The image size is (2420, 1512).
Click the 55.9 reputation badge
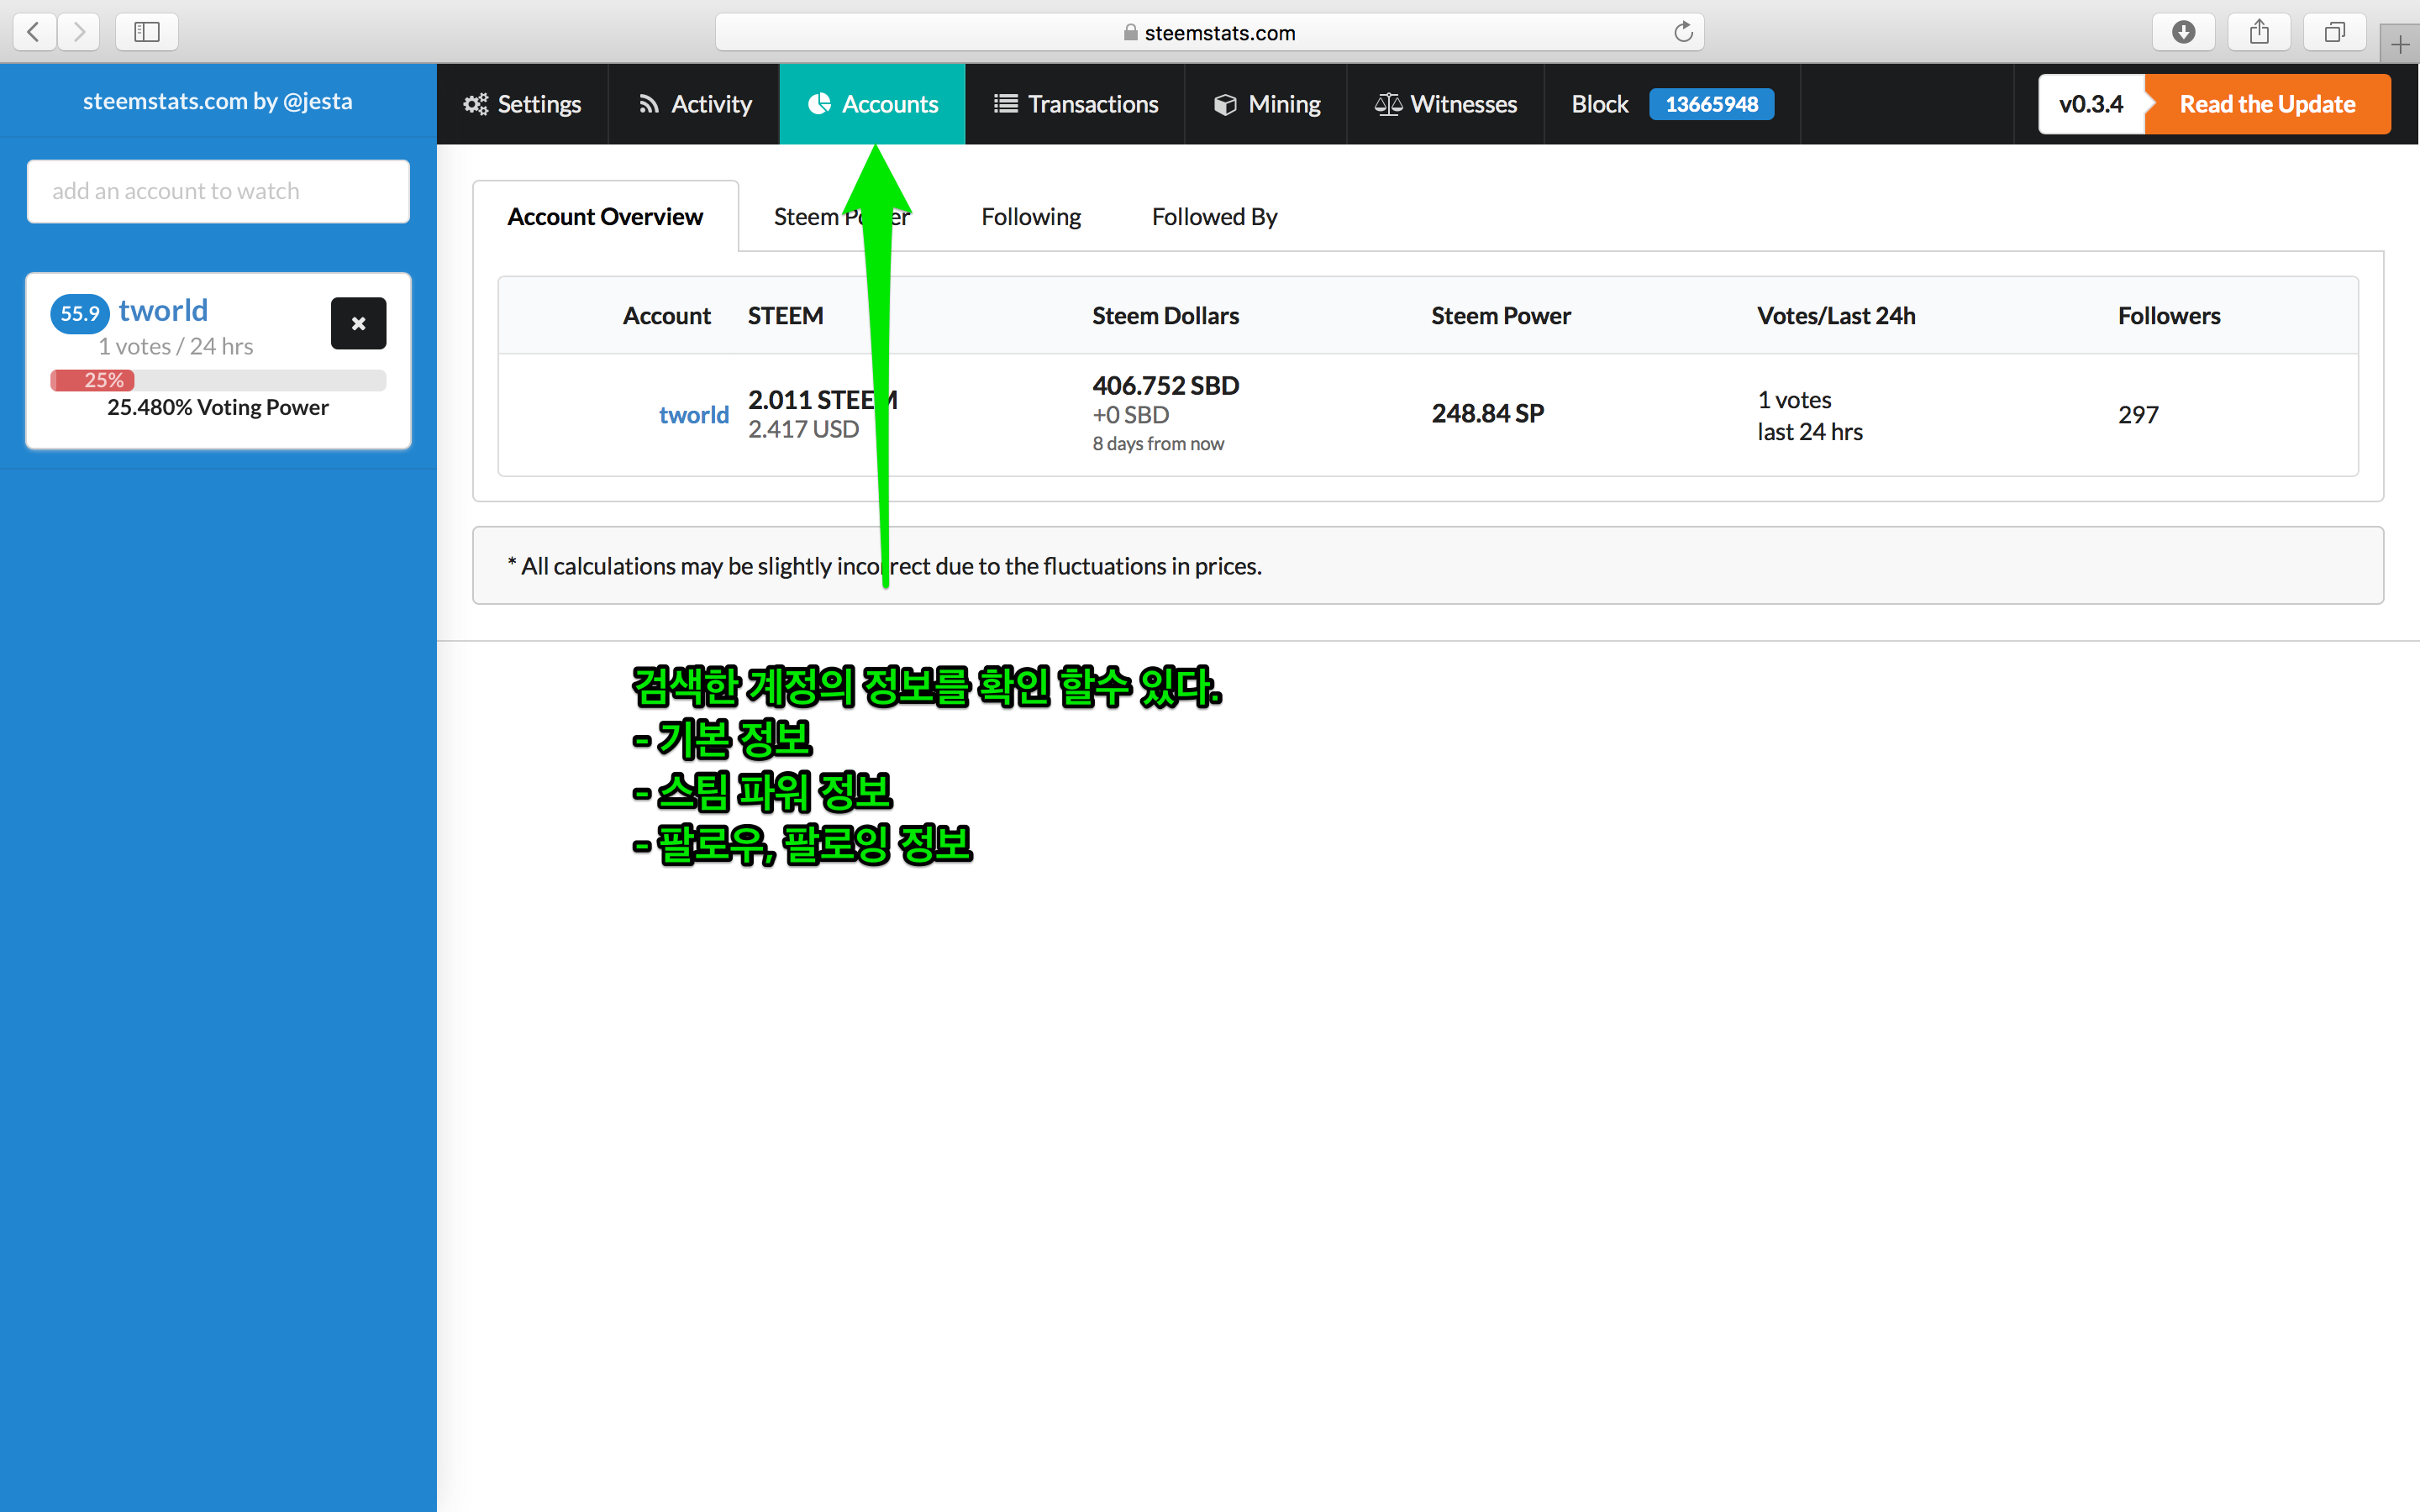pos(80,313)
